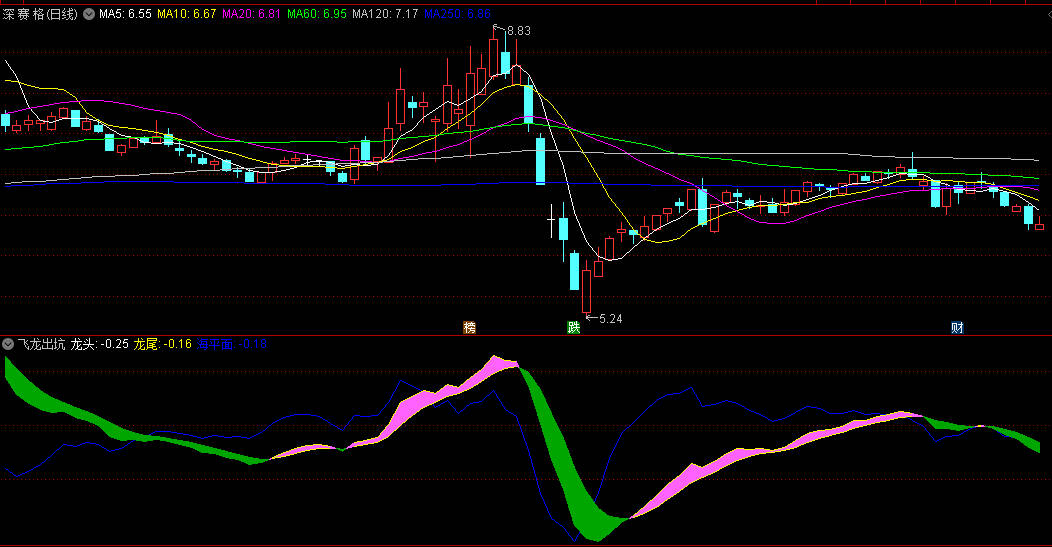1052x547 pixels.
Task: Click the 龙尾: -0.16 value label
Action: [x=162, y=344]
